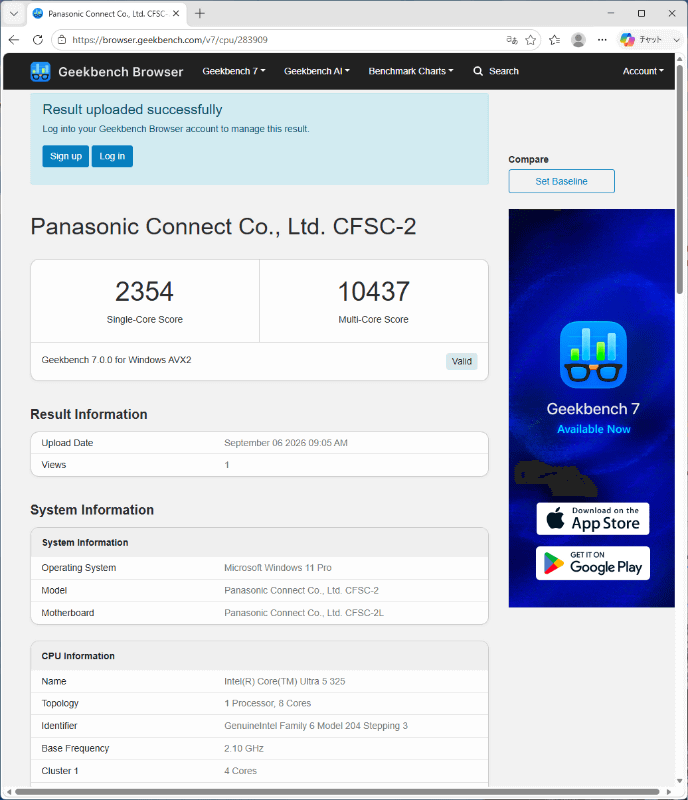Click the text Geekbench 7.0.0 for Windows AVX2
The image size is (688, 800).
point(116,360)
